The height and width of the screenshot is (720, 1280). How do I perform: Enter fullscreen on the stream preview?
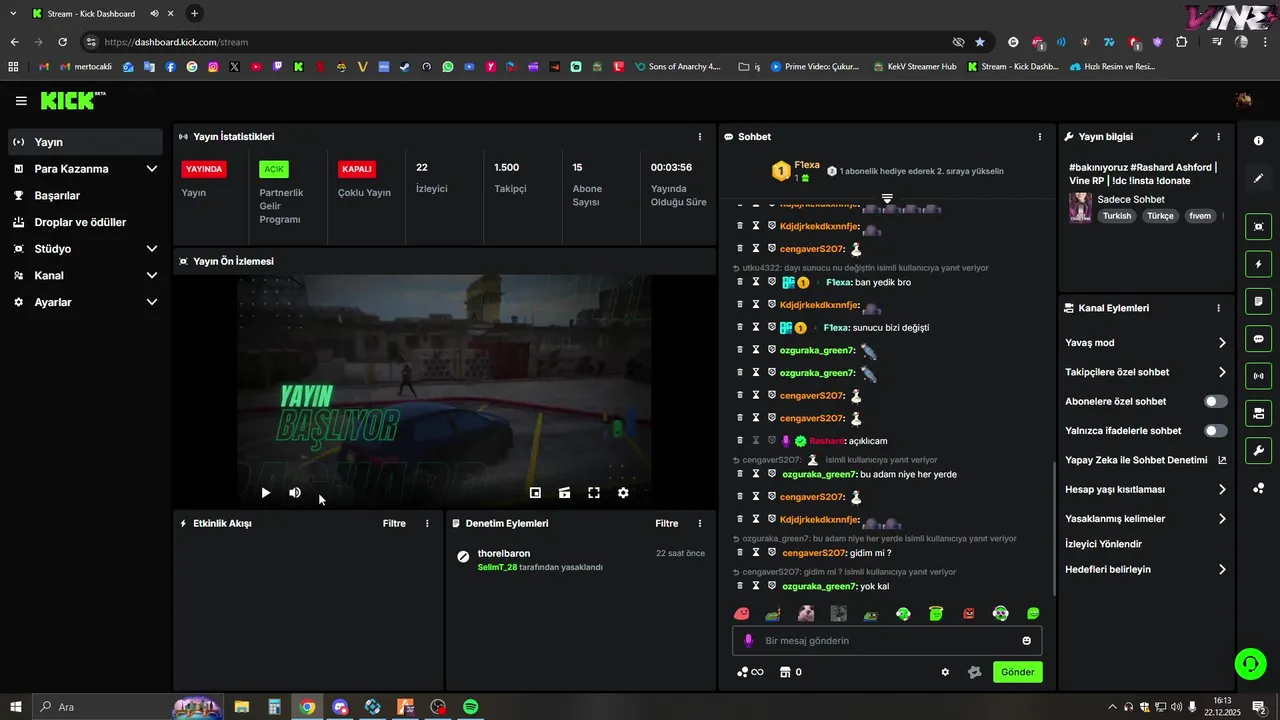point(594,493)
